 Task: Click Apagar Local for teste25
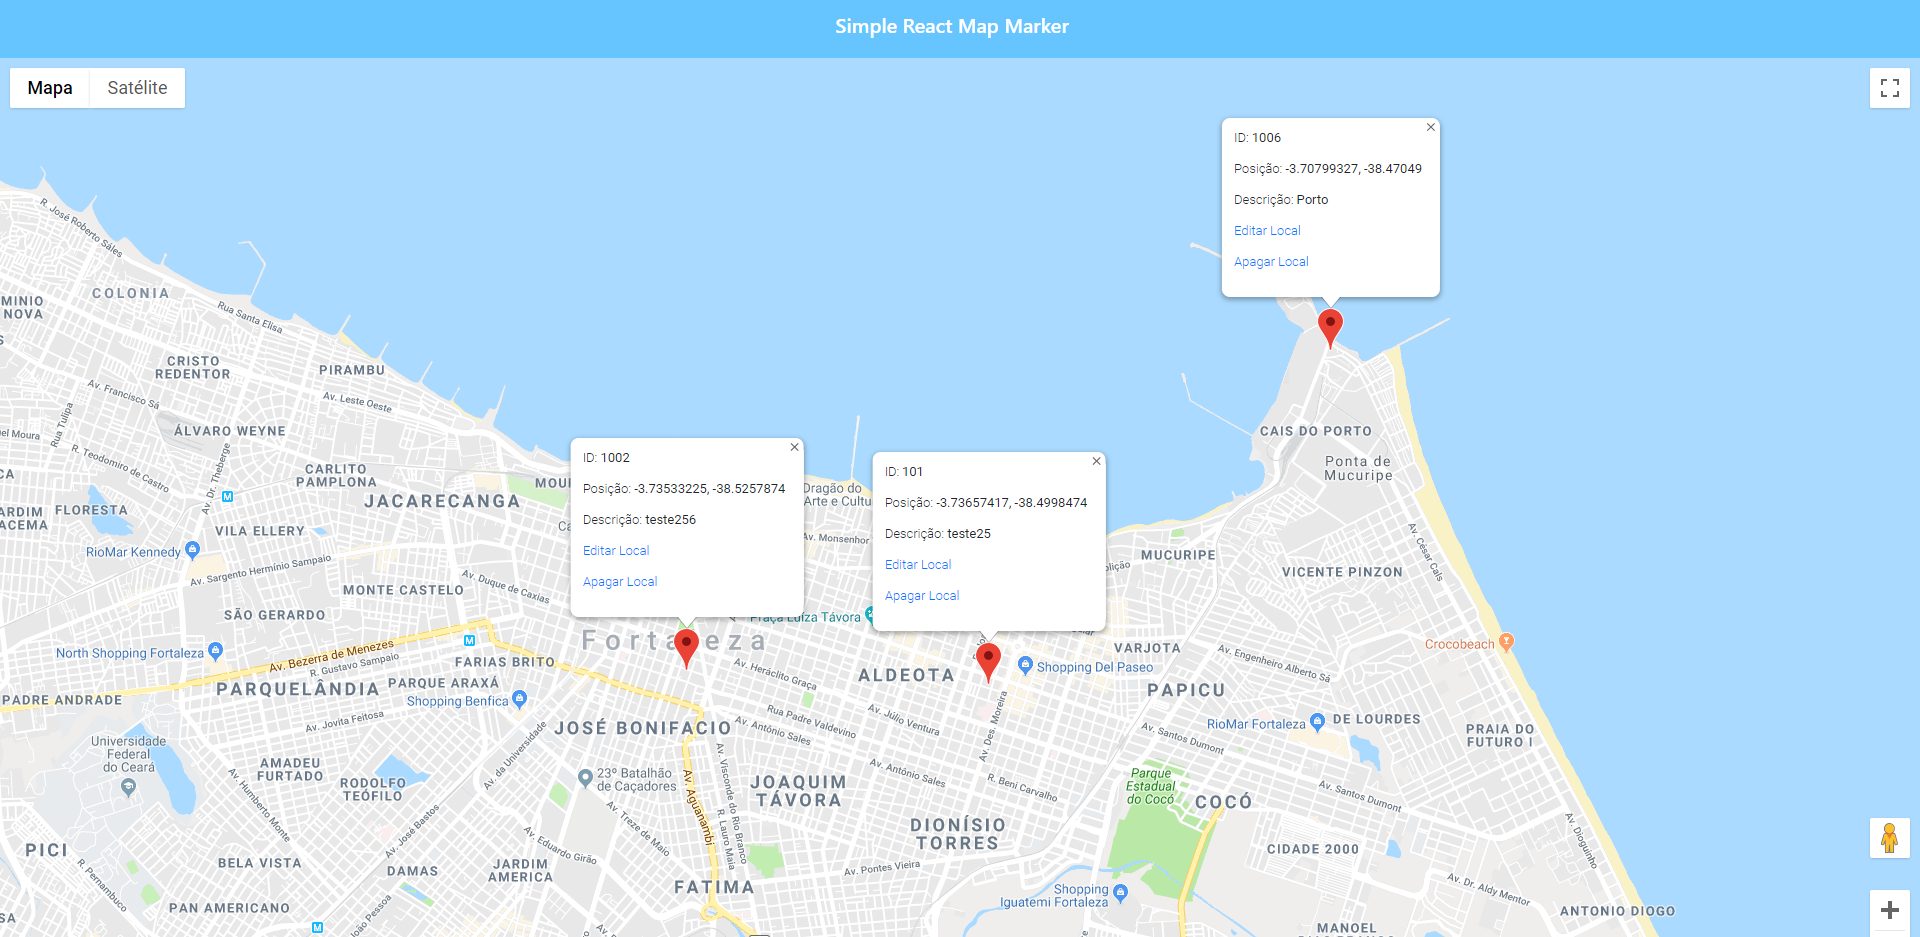[922, 596]
